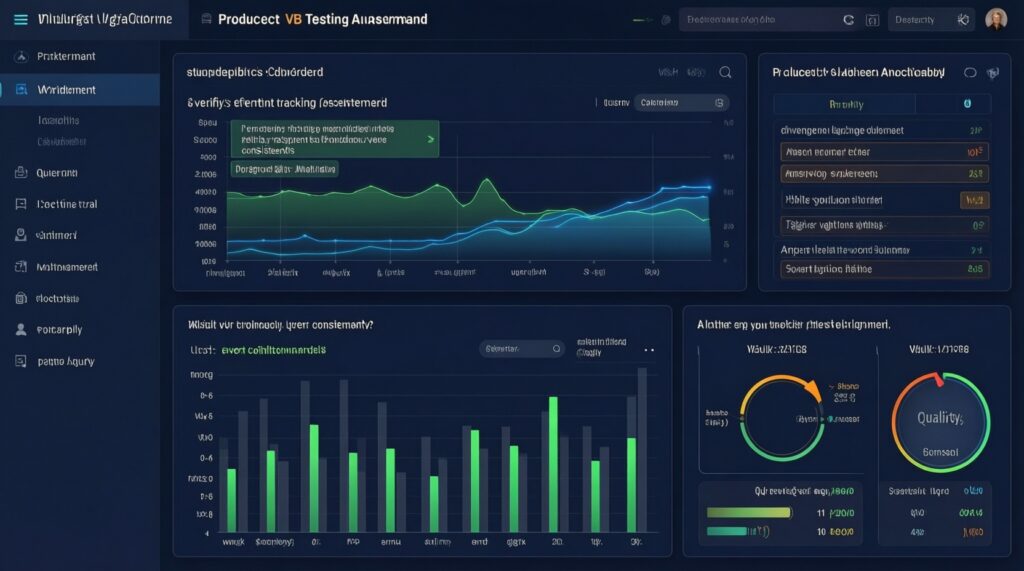Open the hamburger menu in top-left corner
The width and height of the screenshot is (1024, 571).
coord(20,19)
